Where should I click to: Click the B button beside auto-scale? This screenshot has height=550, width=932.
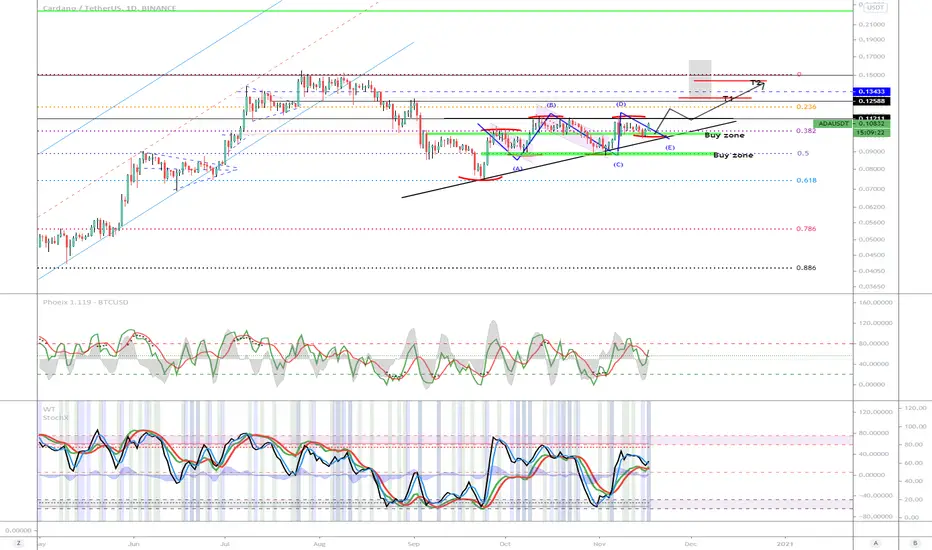915,543
